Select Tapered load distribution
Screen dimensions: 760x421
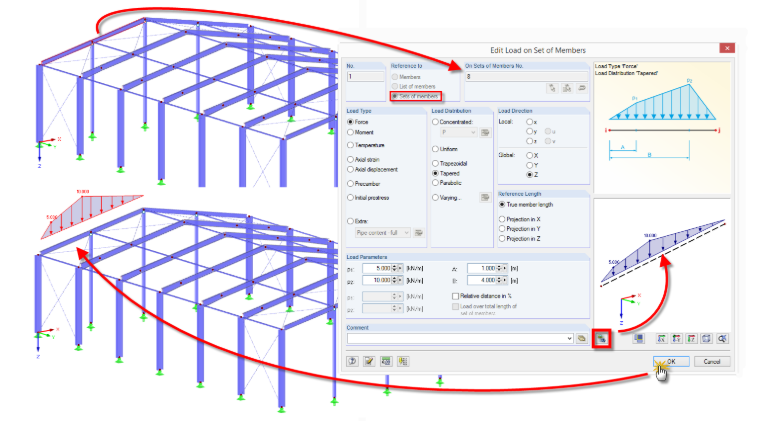pos(435,173)
